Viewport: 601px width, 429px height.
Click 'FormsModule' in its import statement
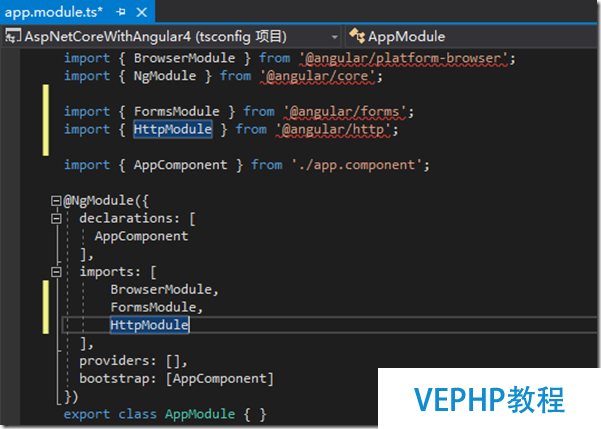coord(176,111)
